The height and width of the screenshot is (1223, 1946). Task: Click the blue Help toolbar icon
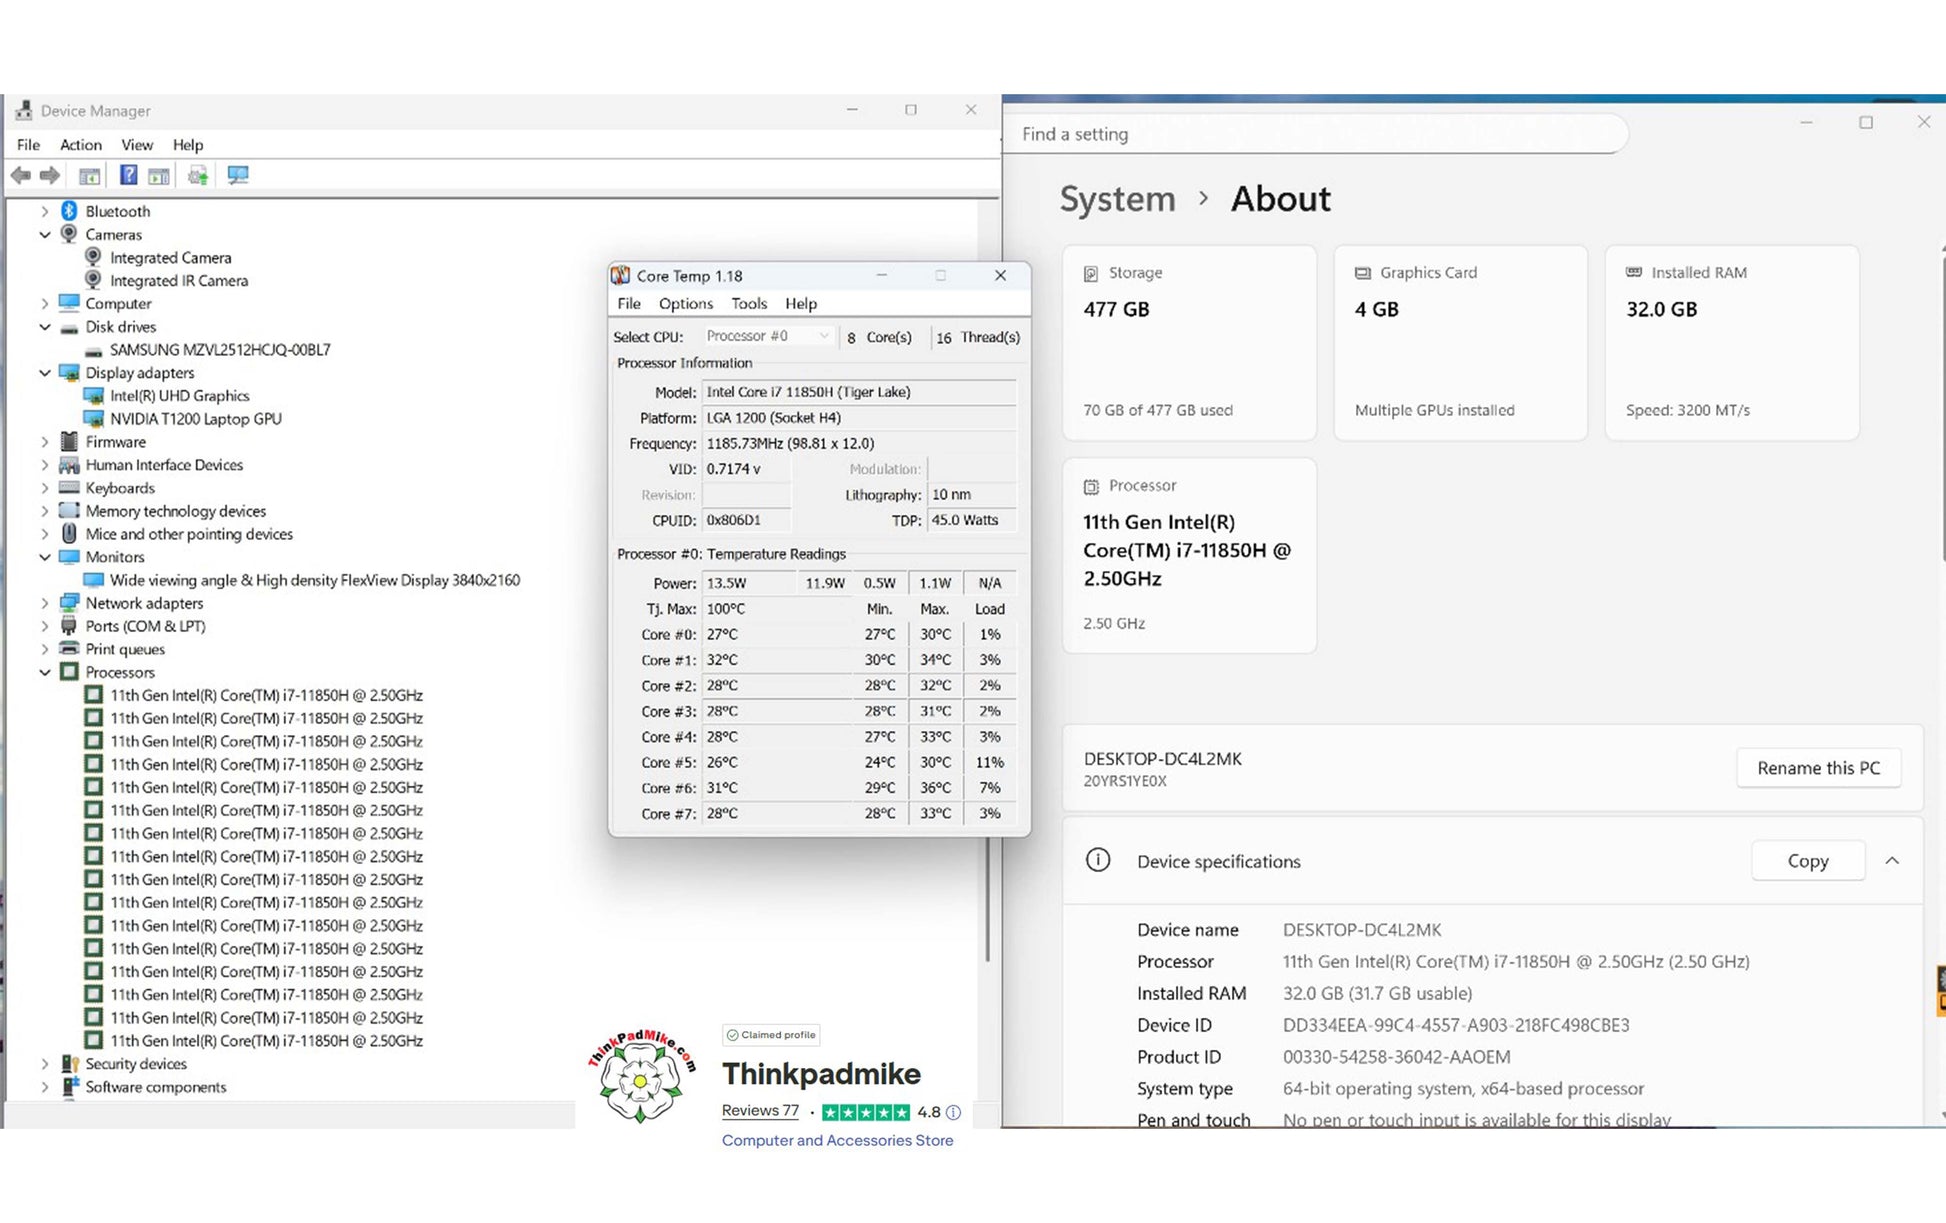click(128, 176)
